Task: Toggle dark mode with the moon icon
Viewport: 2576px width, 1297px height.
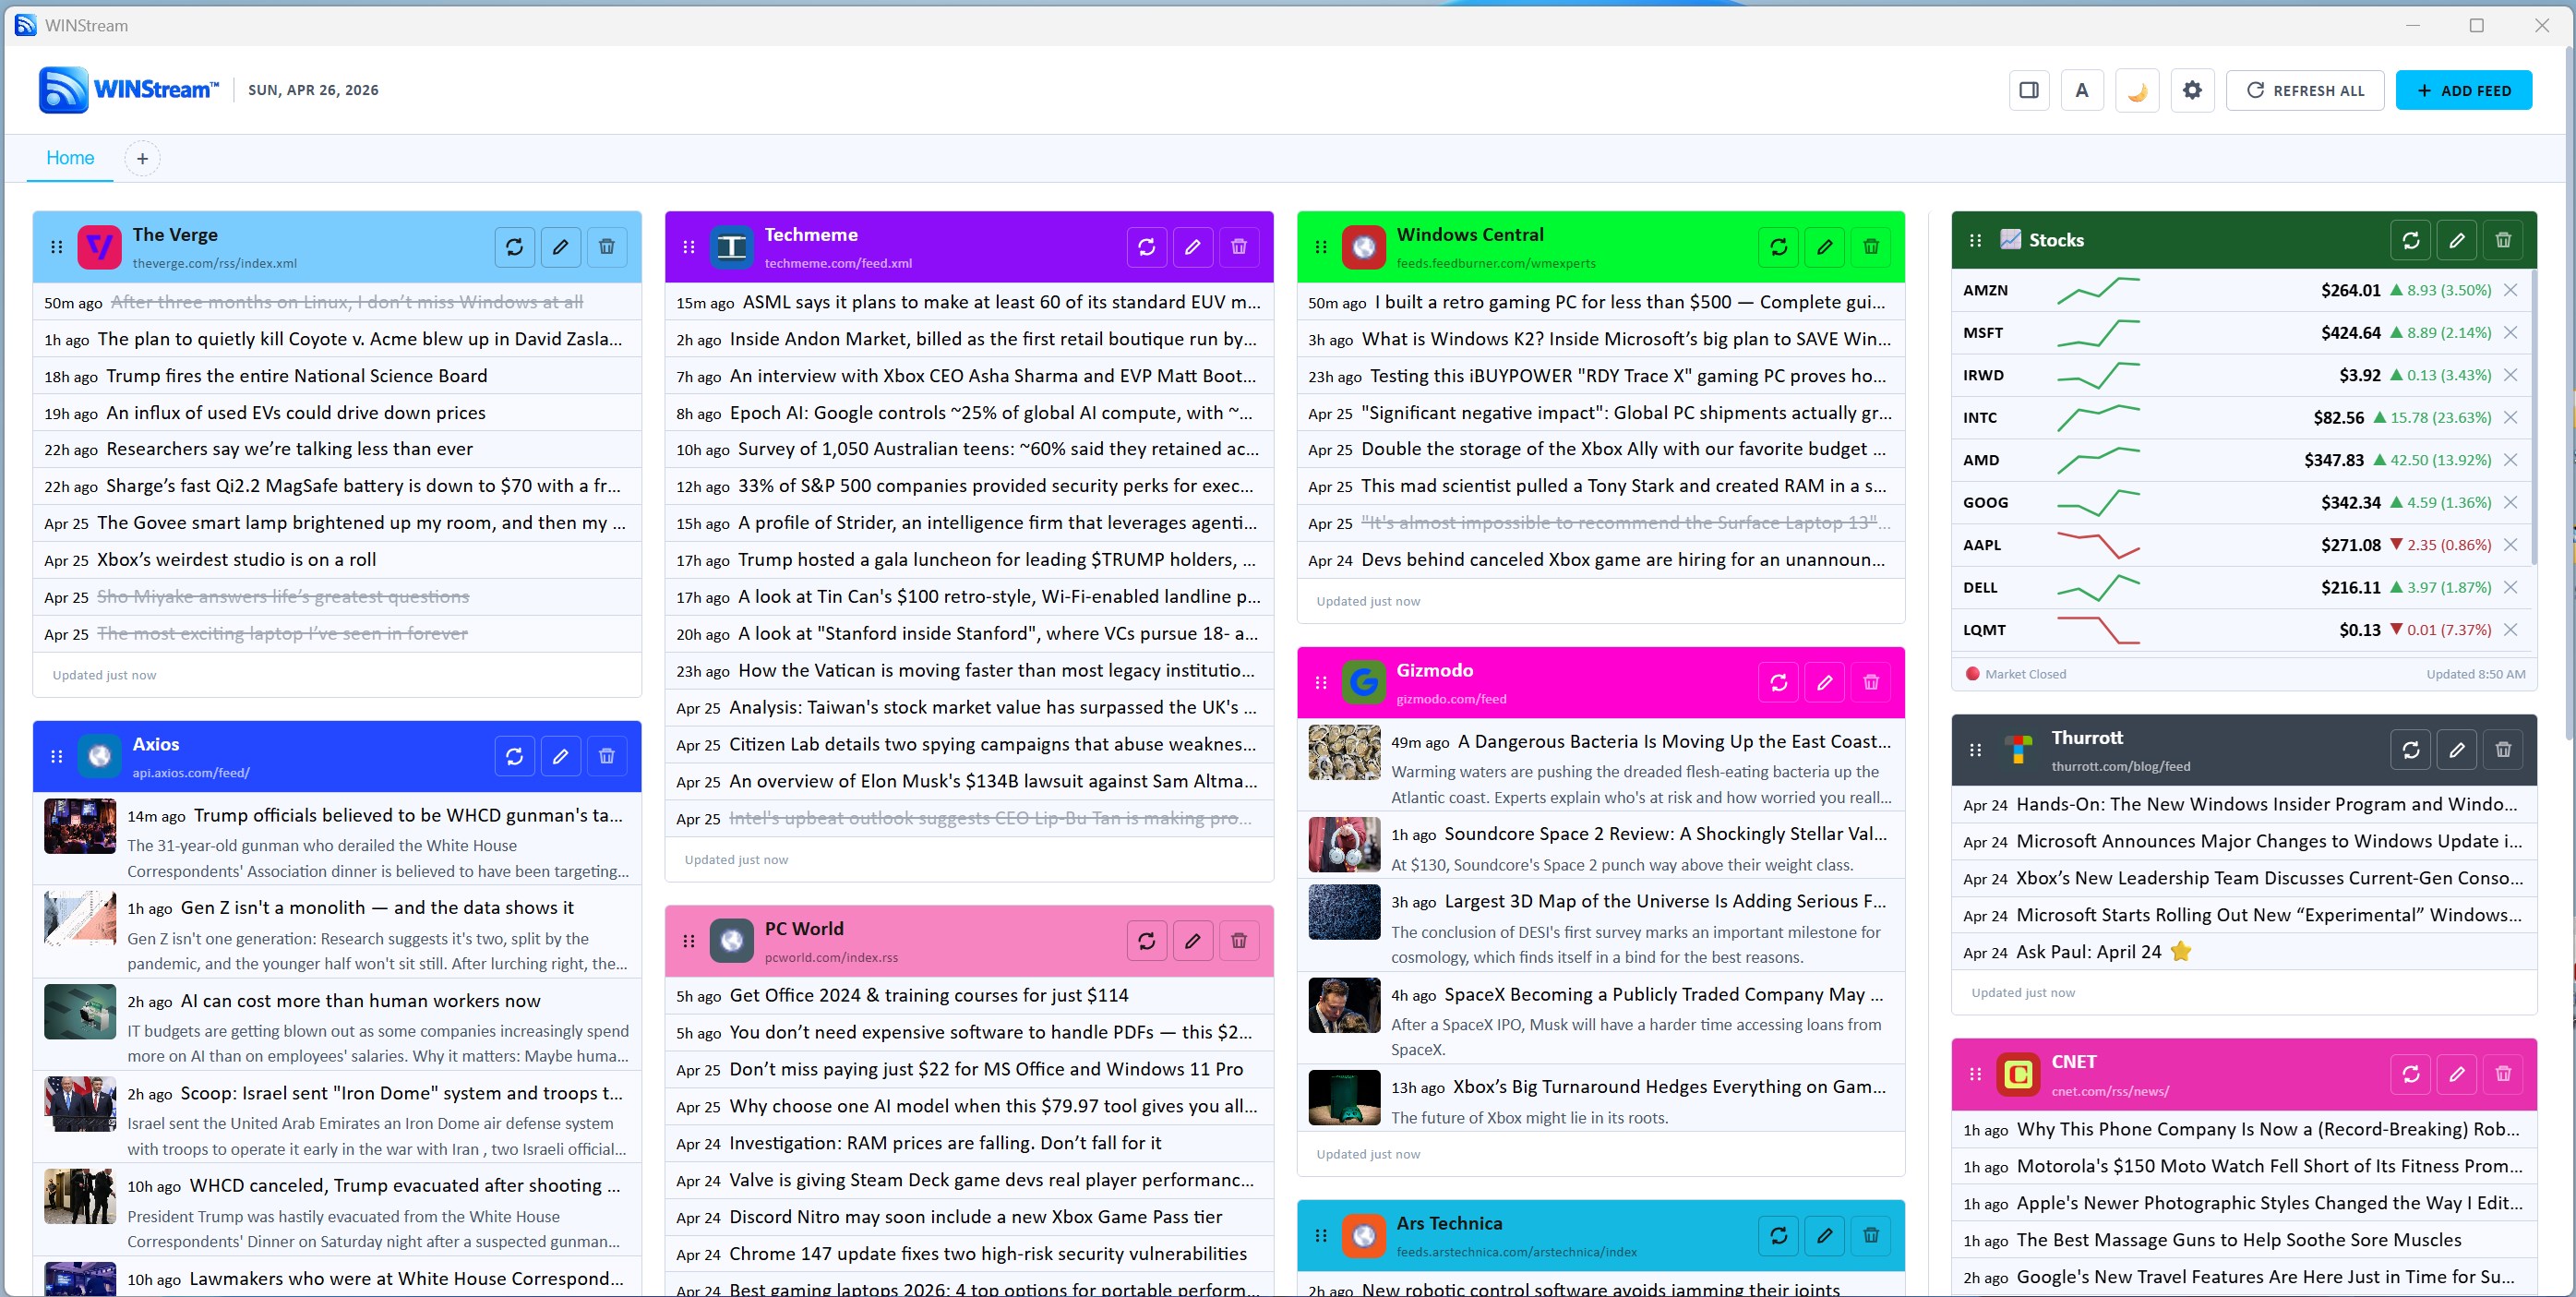Action: [2137, 90]
